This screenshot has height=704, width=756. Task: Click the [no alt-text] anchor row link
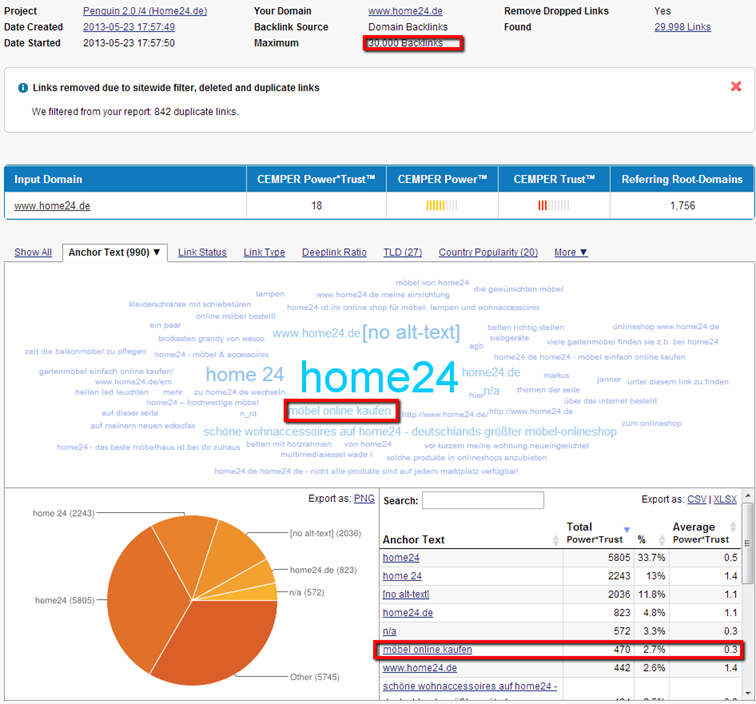click(x=406, y=595)
